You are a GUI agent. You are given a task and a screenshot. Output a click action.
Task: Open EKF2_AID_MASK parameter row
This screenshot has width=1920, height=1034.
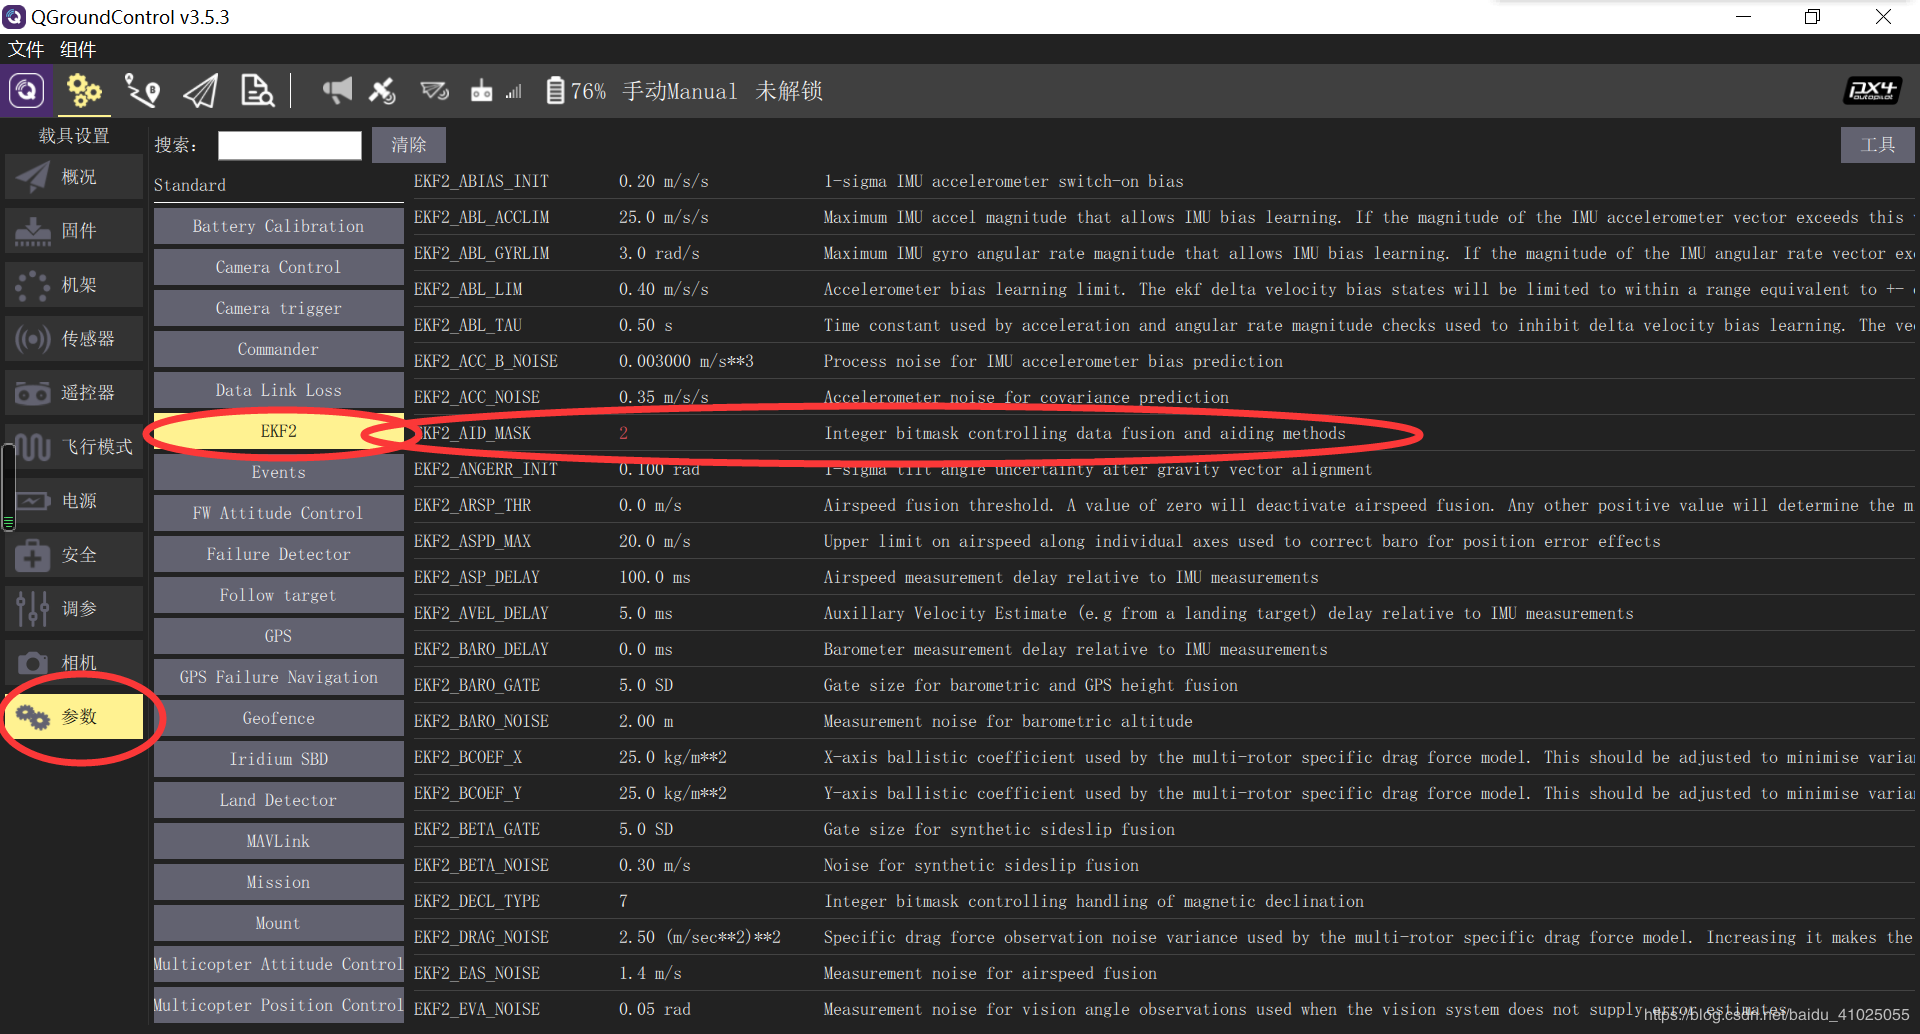point(1164,433)
